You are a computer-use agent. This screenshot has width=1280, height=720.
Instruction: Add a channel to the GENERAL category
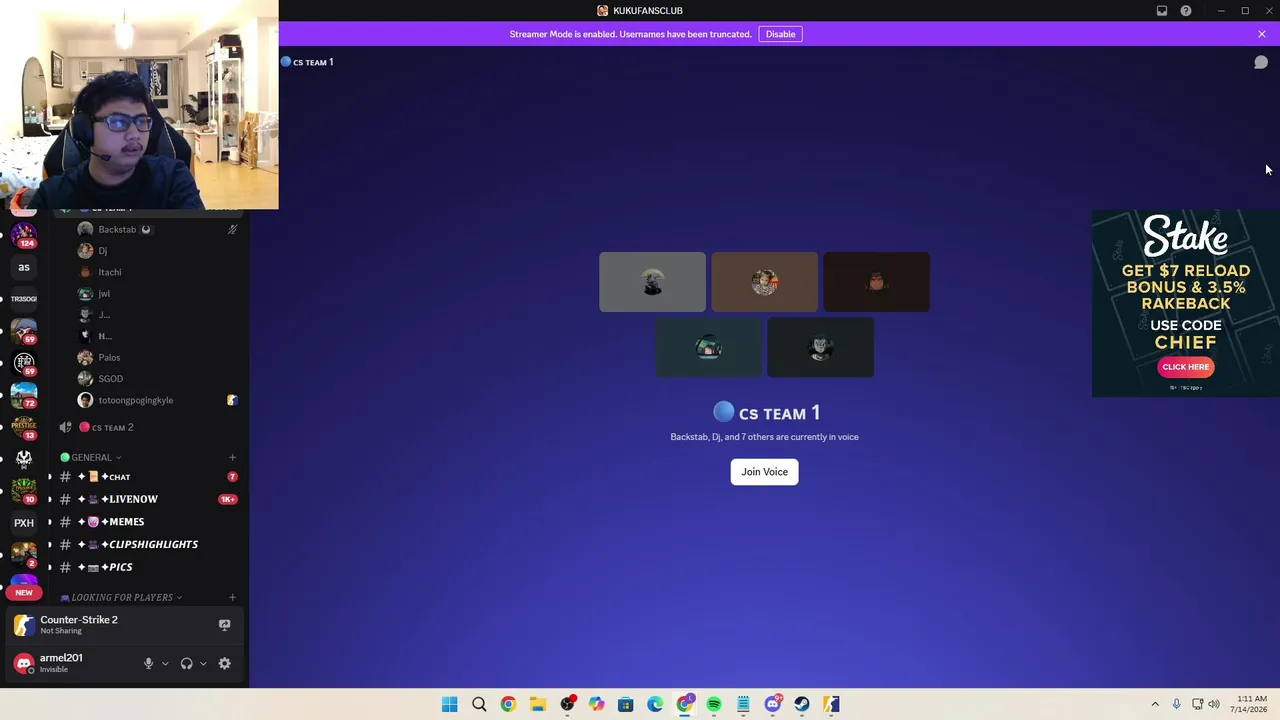[232, 457]
